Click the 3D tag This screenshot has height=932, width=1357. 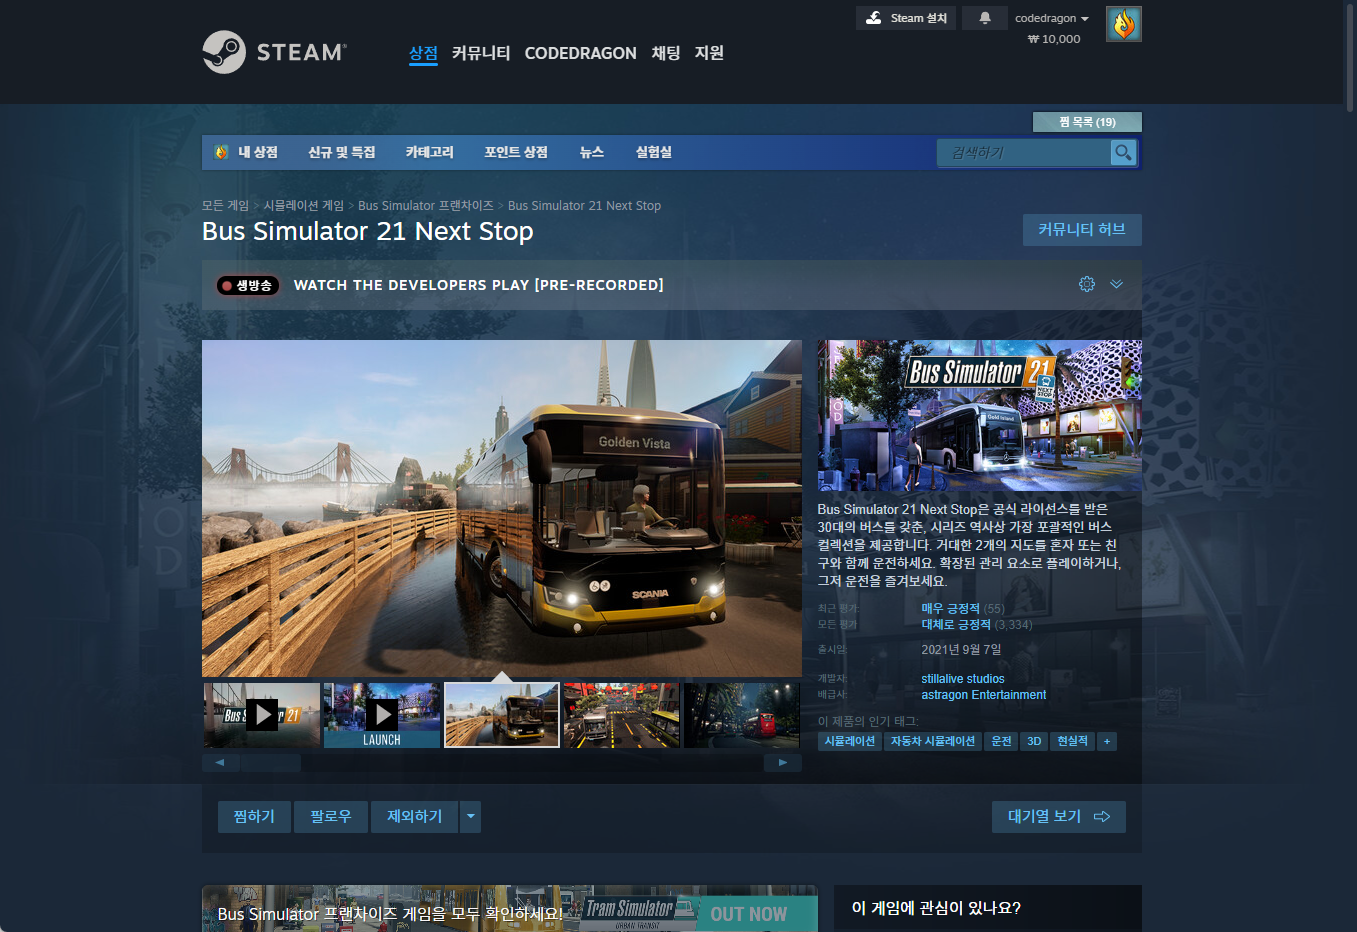[x=1034, y=741]
